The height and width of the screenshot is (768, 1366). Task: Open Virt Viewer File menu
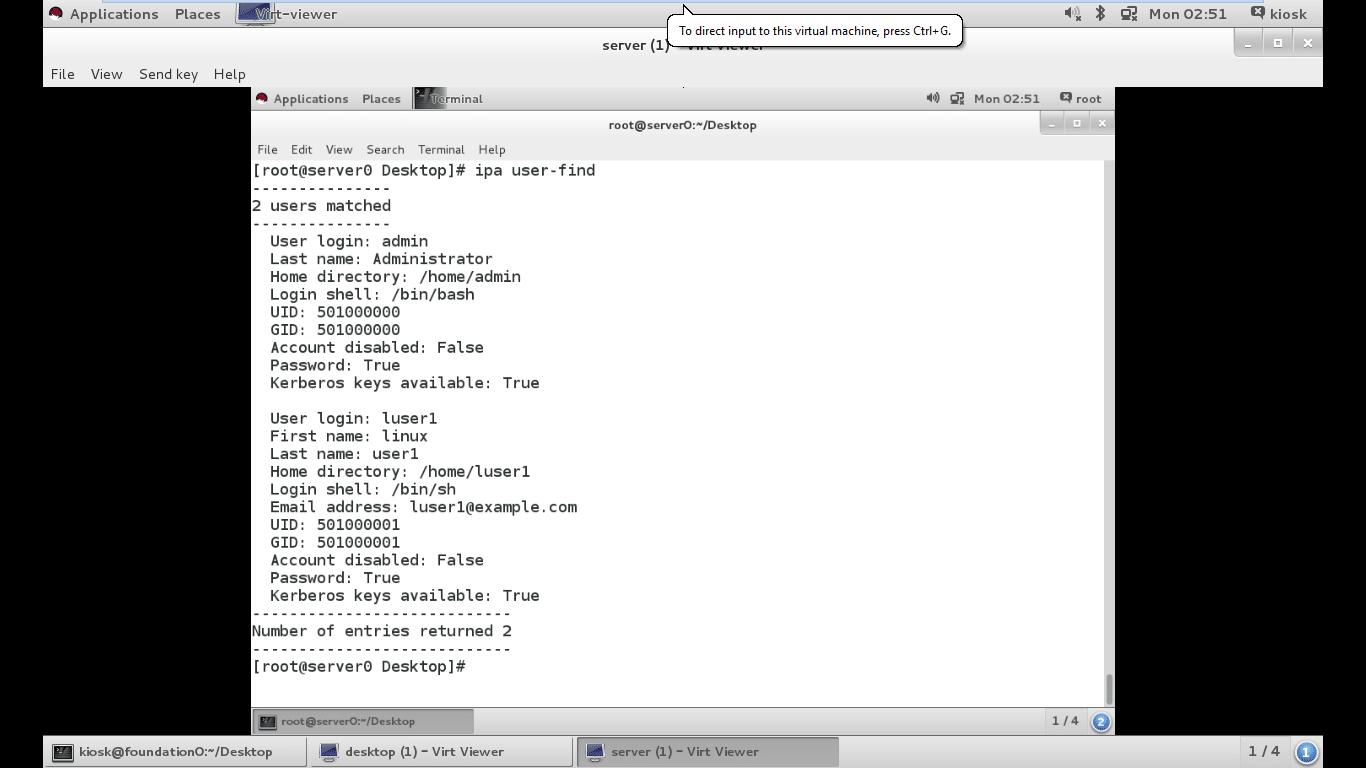(62, 74)
